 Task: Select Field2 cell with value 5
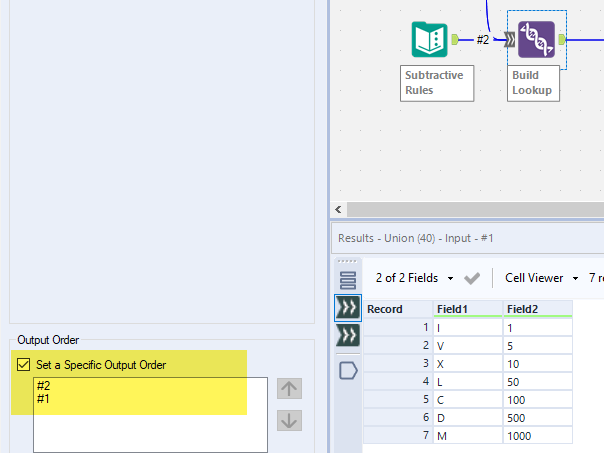point(538,346)
